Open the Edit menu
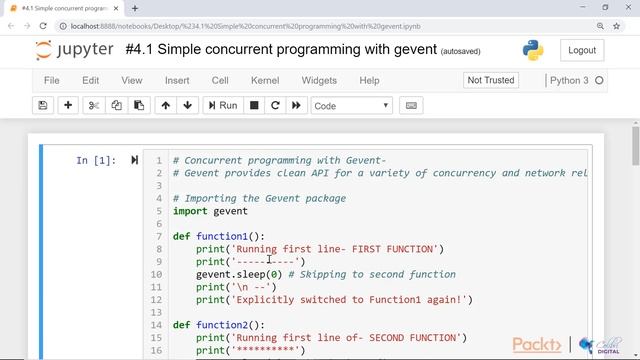Viewport: 640px width, 360px height. coord(90,80)
